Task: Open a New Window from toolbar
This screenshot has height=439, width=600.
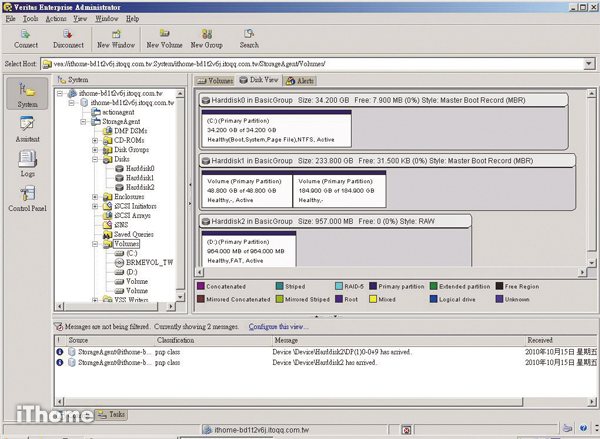Action: pos(116,38)
